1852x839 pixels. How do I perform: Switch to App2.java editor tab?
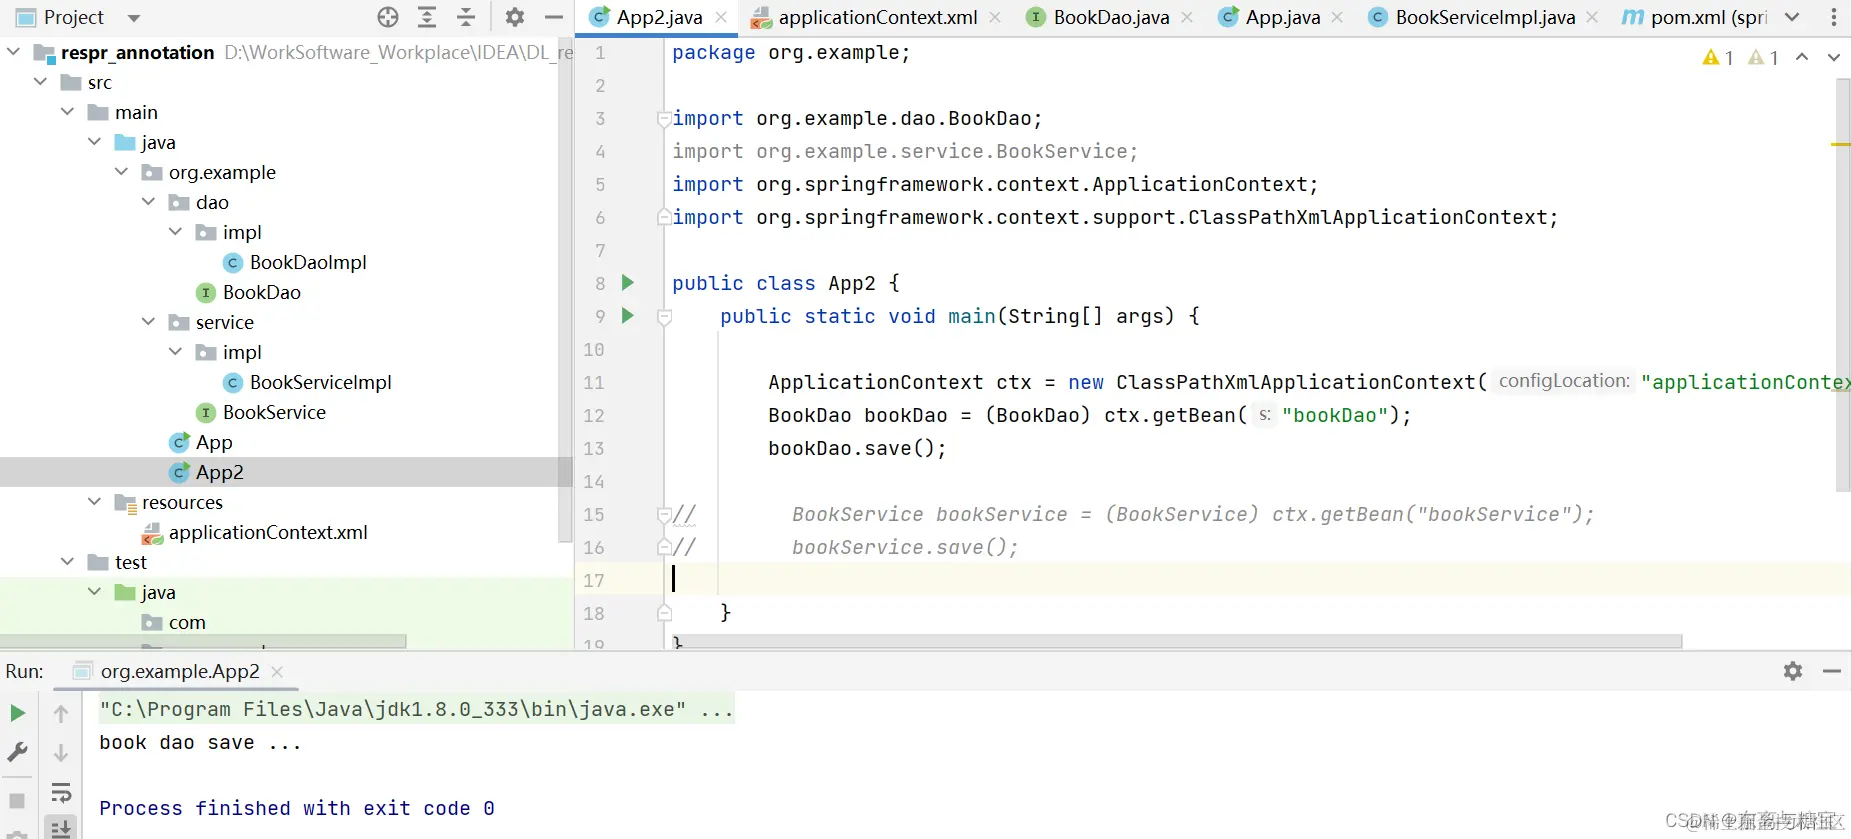pos(659,17)
